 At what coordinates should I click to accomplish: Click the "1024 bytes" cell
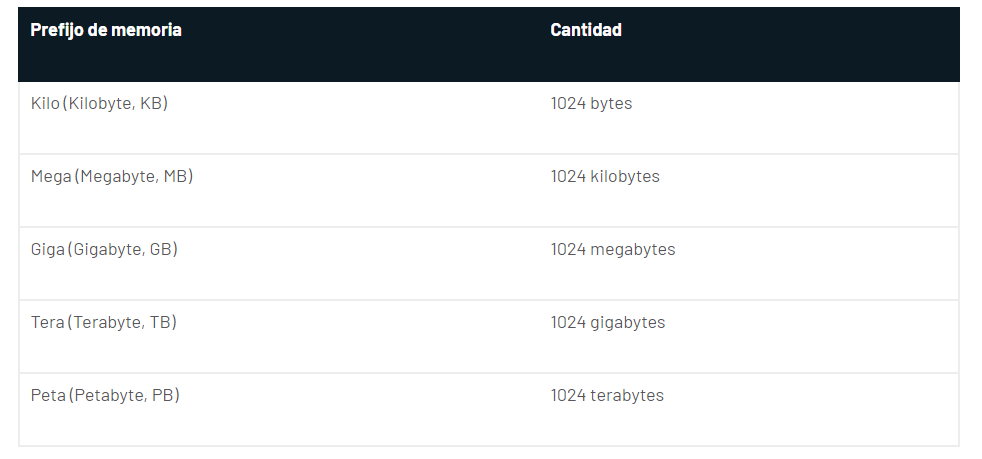[591, 103]
